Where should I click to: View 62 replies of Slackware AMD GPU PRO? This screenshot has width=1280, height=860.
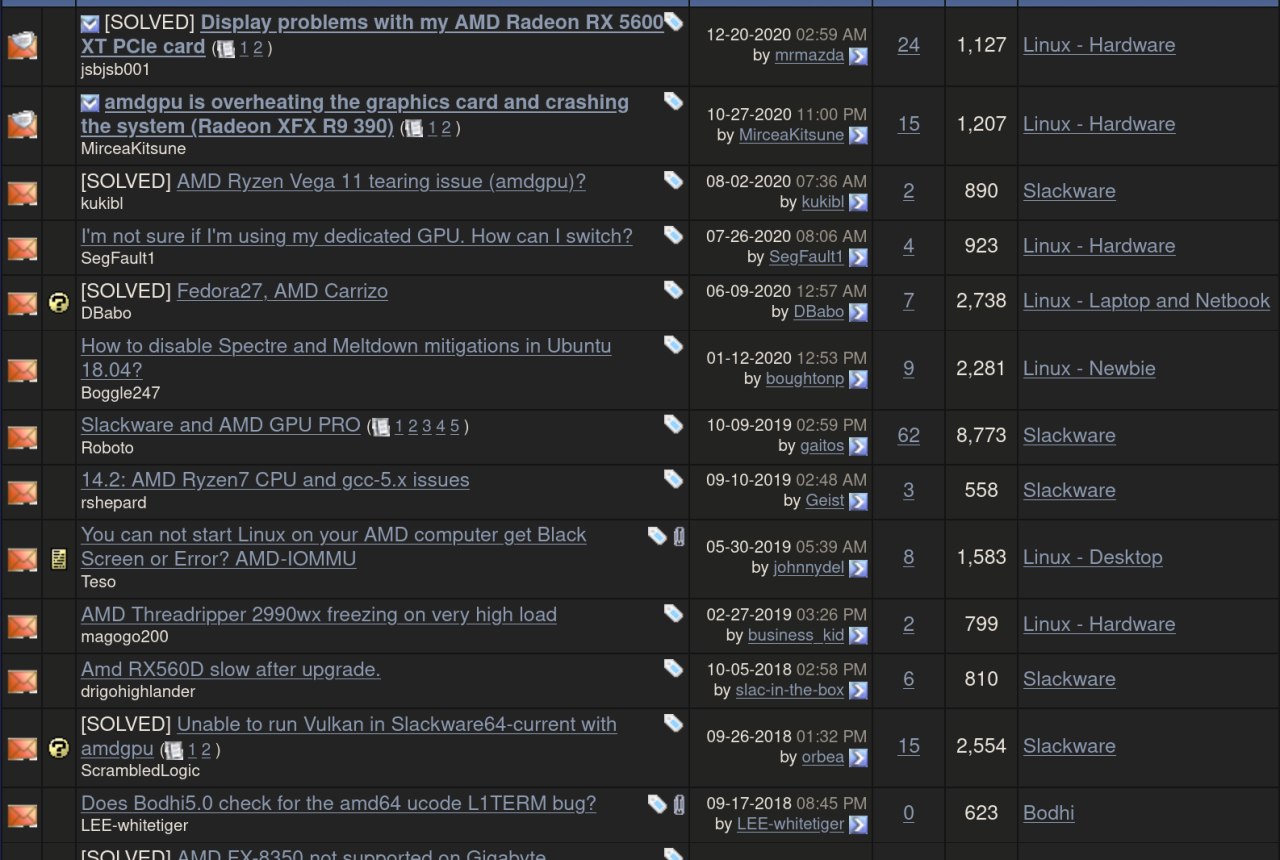pyautogui.click(x=908, y=435)
